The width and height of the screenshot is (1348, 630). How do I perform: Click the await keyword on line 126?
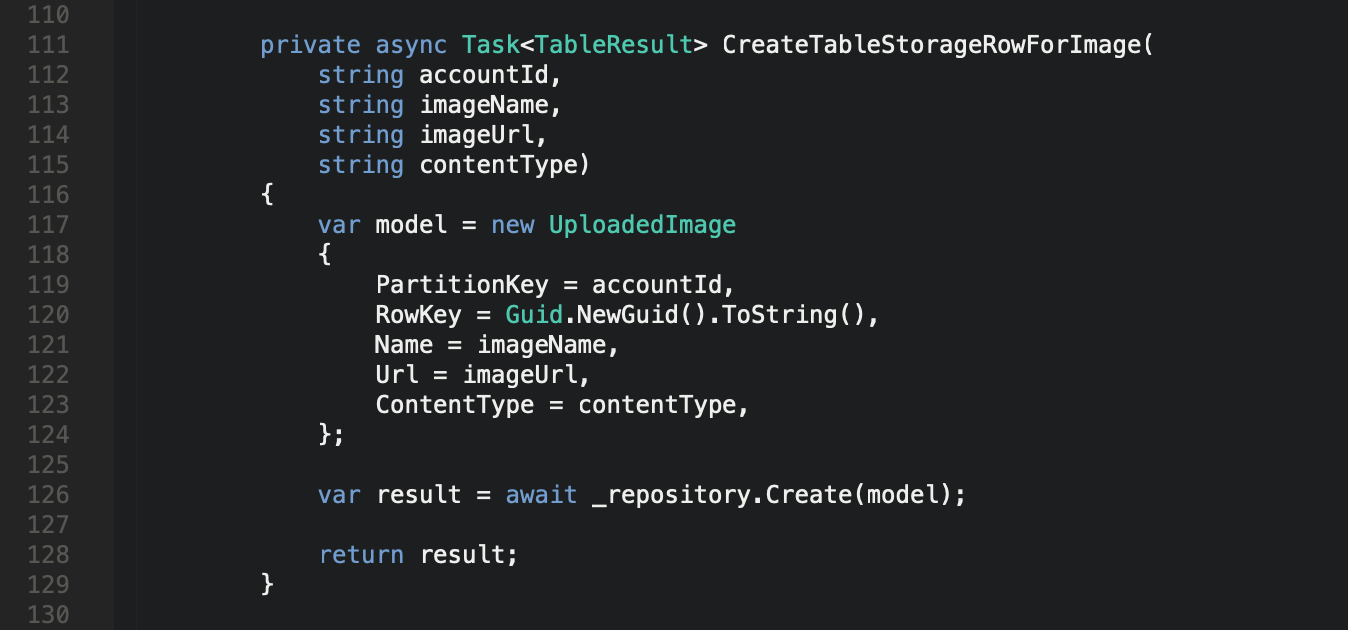pyautogui.click(x=541, y=495)
